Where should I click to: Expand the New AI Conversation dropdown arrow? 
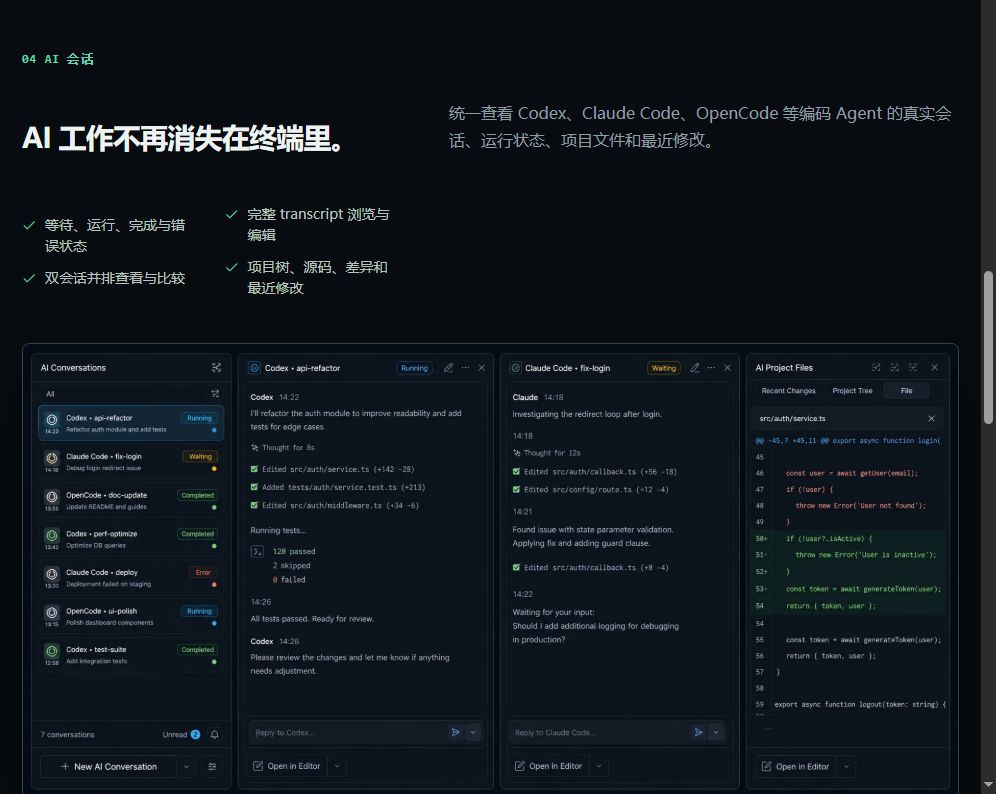(186, 767)
